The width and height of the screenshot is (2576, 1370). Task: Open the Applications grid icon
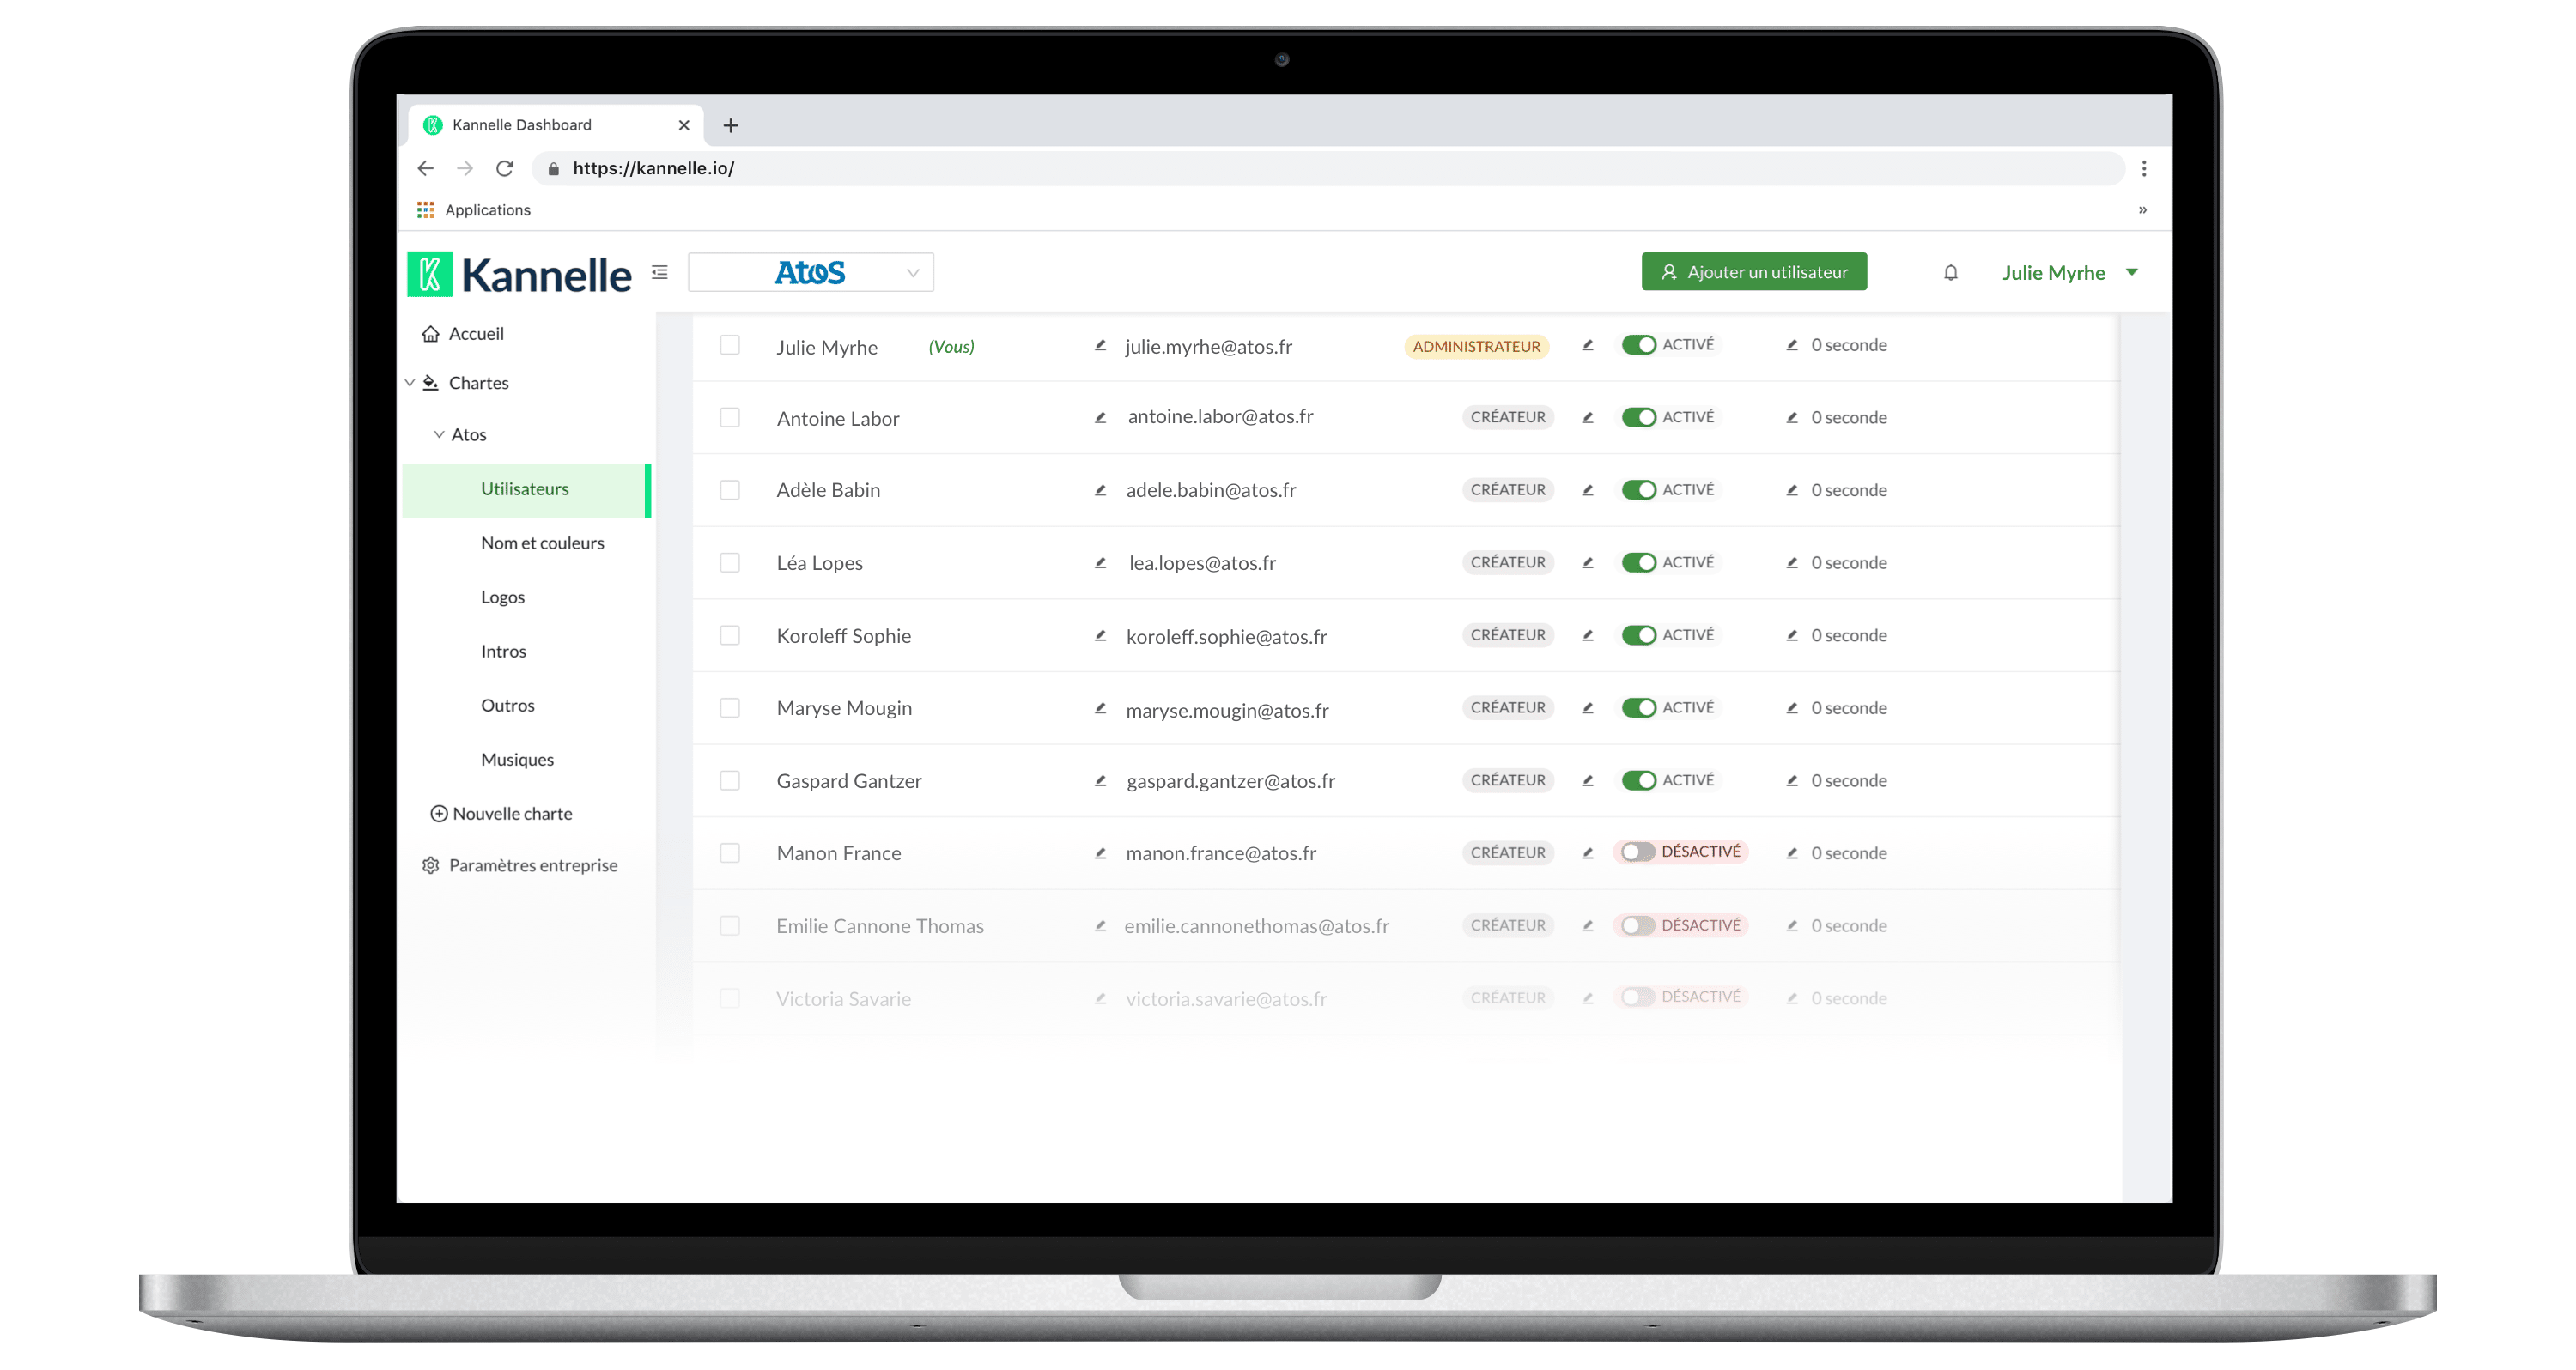(425, 210)
